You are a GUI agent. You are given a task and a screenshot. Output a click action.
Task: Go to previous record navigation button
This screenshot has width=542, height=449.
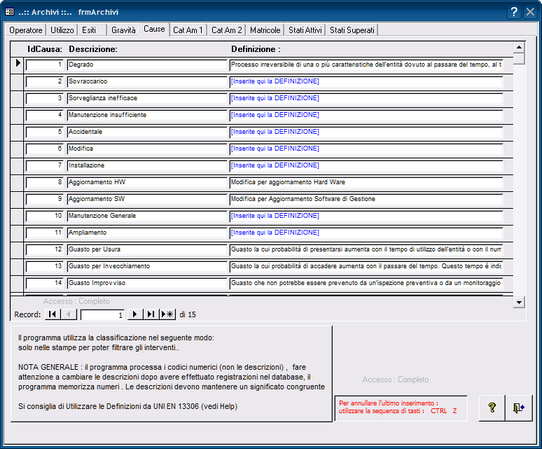point(68,314)
